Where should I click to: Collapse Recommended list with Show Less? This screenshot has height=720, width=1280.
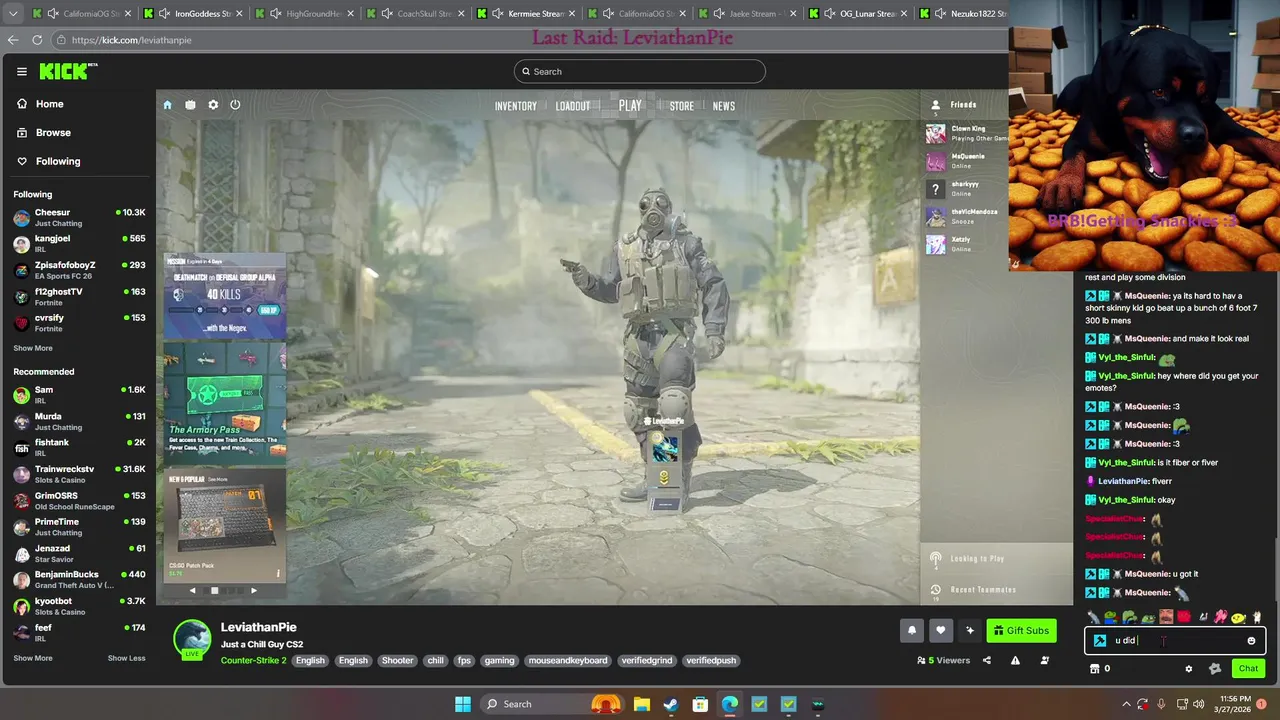[126, 658]
